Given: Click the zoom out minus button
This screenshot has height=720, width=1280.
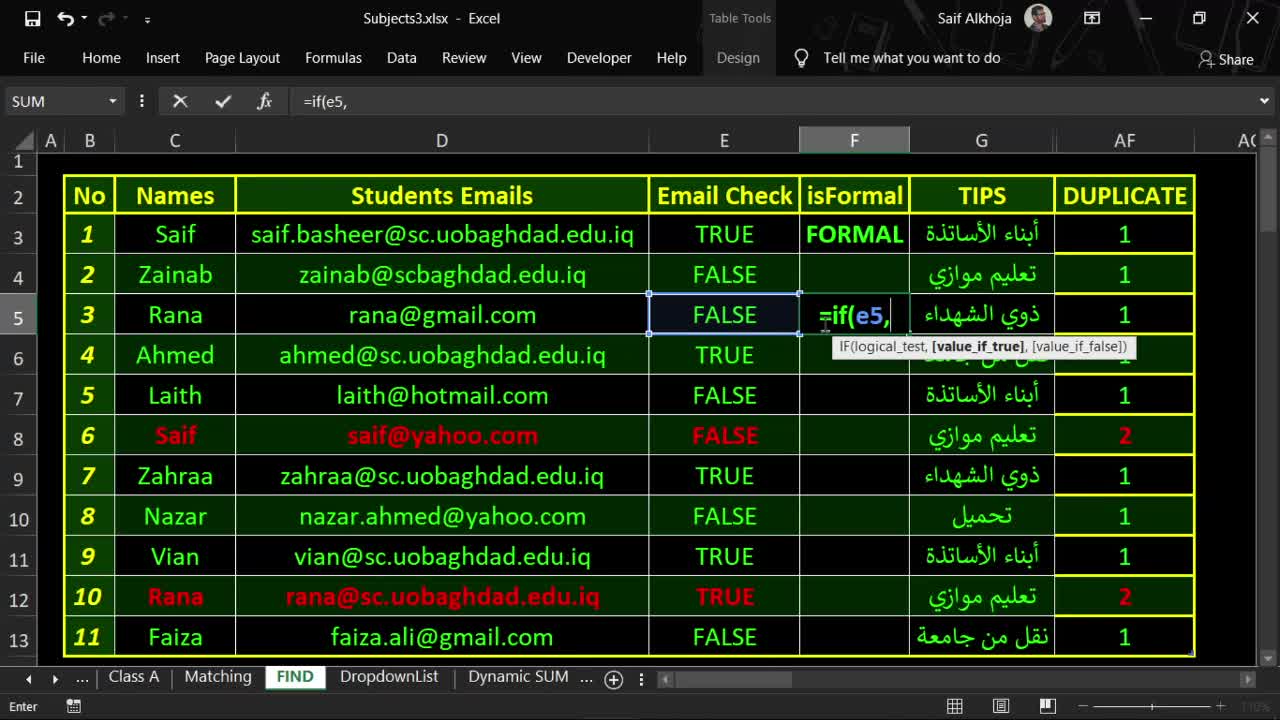Looking at the screenshot, I should click(x=1085, y=707).
